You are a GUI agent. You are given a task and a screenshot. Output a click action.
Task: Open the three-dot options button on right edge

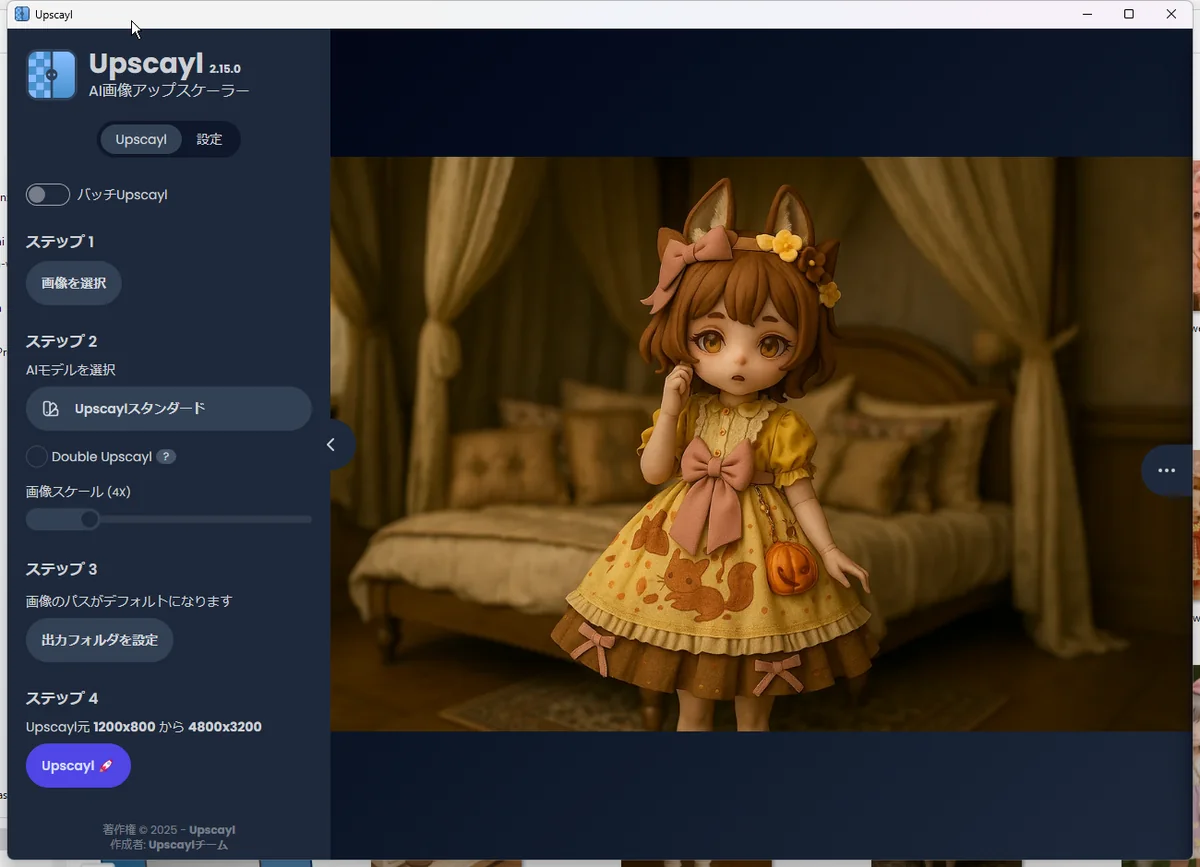tap(1166, 470)
